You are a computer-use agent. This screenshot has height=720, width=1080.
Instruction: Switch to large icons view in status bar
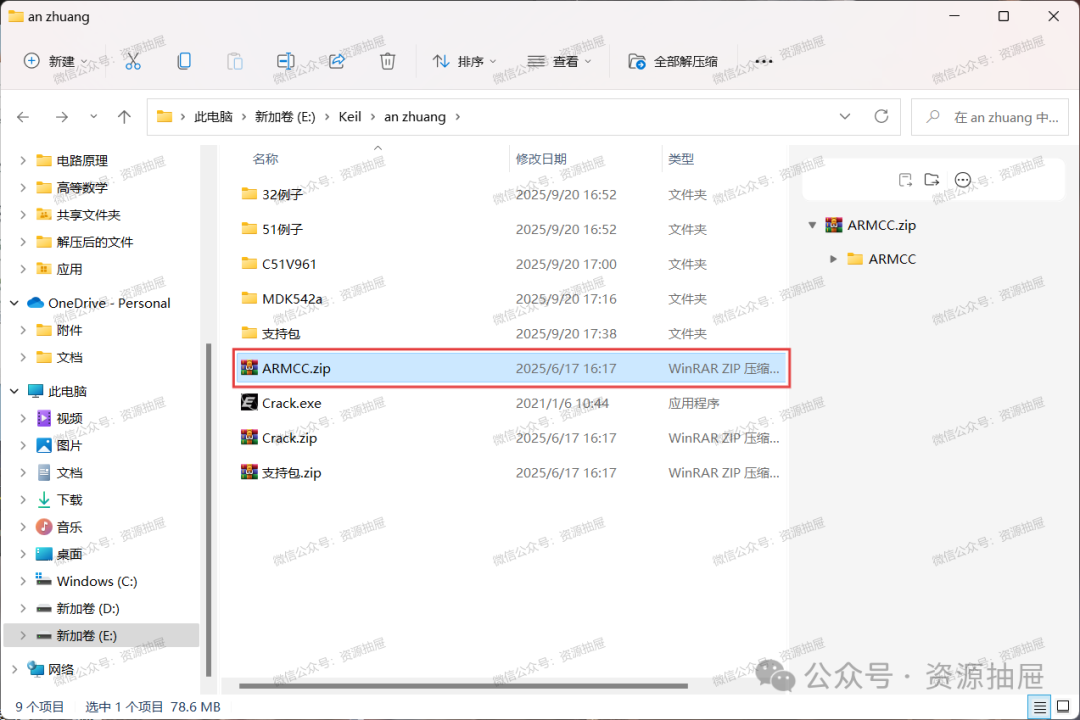coord(1063,706)
